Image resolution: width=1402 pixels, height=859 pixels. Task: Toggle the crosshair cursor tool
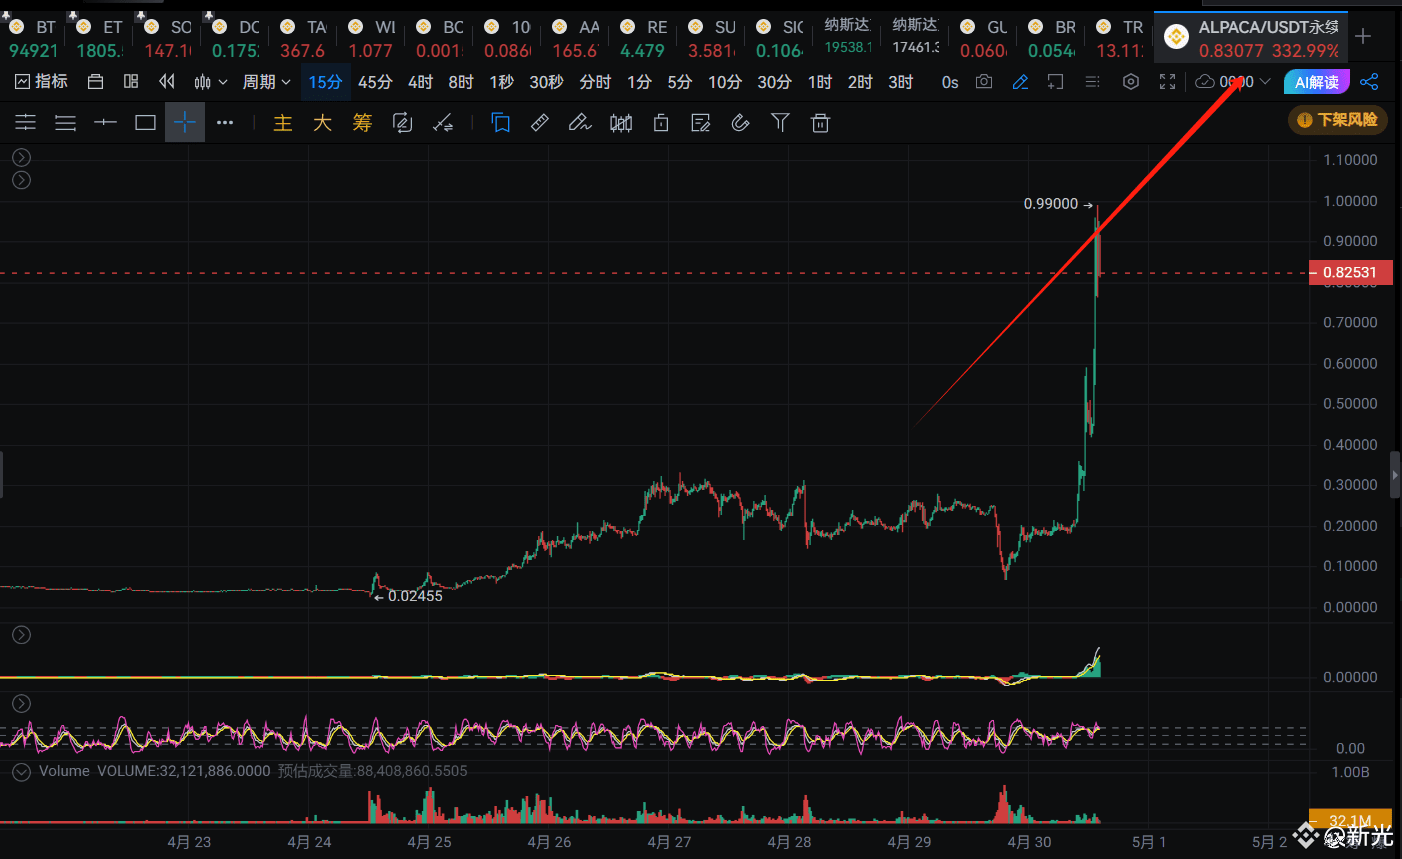(185, 122)
